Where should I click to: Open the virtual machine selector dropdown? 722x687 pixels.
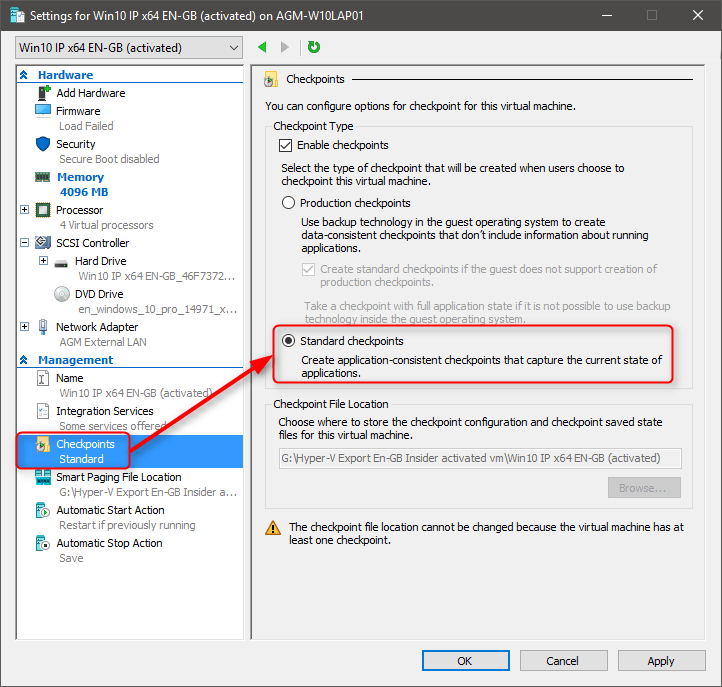click(x=129, y=48)
